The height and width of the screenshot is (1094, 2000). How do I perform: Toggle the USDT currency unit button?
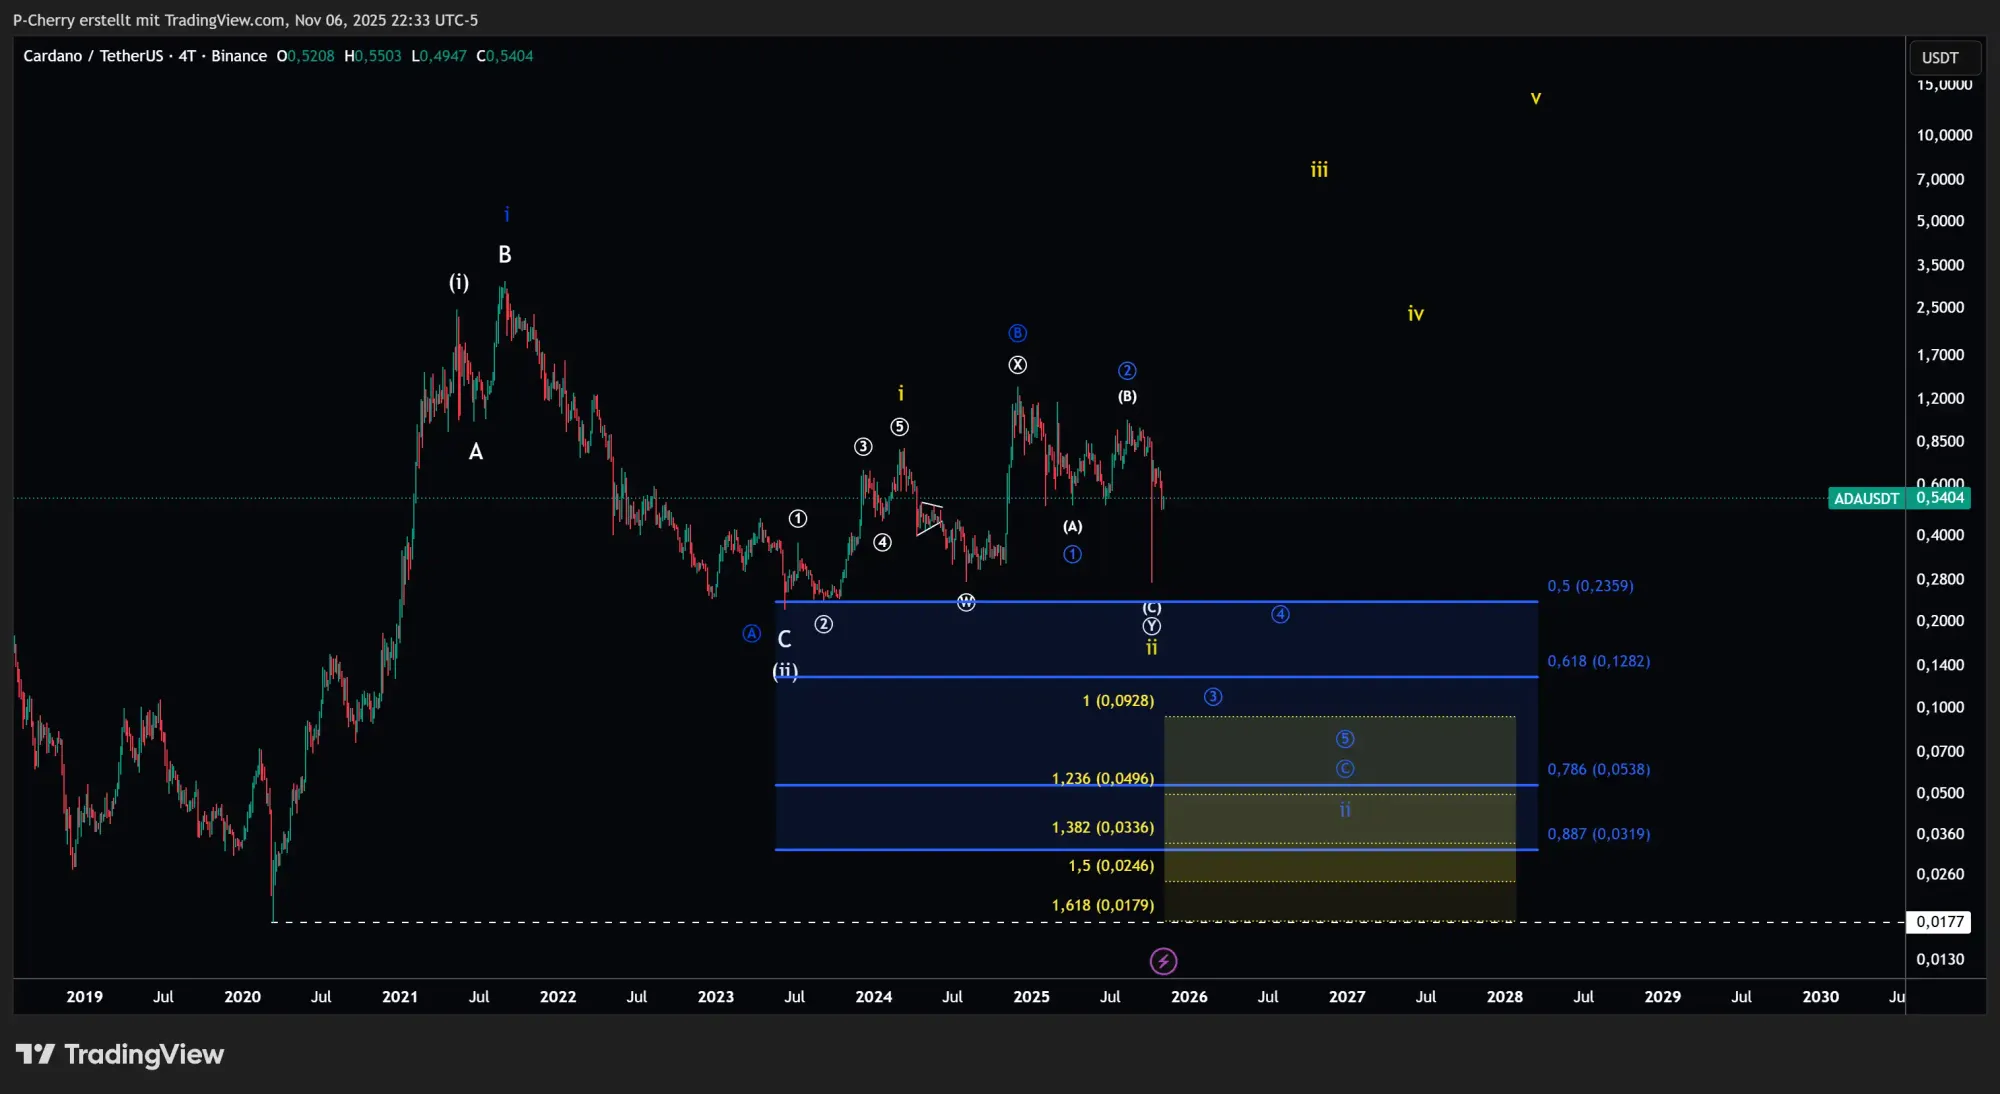pos(1944,57)
